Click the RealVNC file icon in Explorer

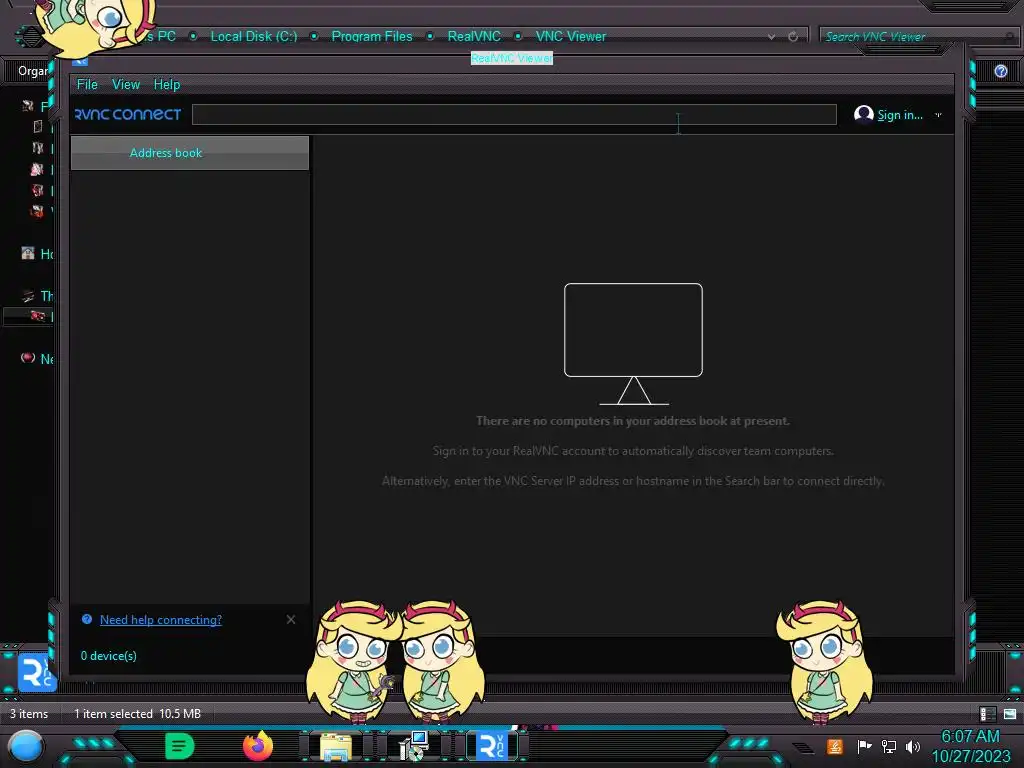coord(36,673)
